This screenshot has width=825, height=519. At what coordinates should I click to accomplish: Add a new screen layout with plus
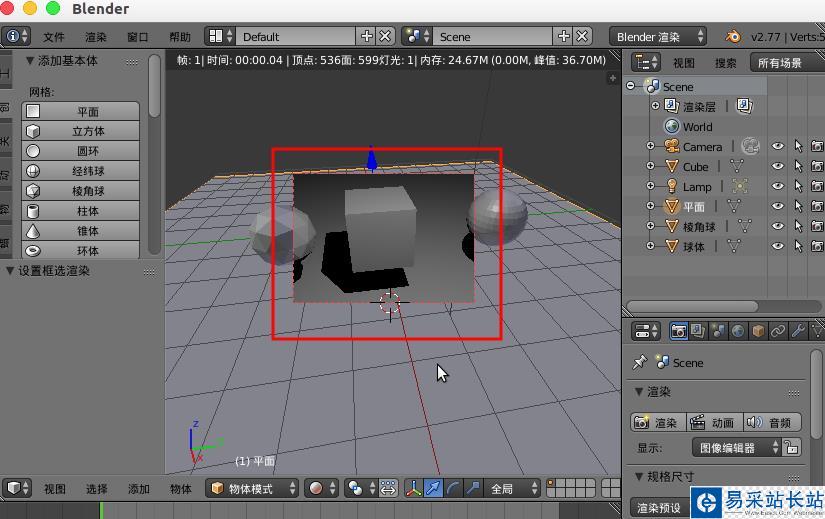coord(366,36)
